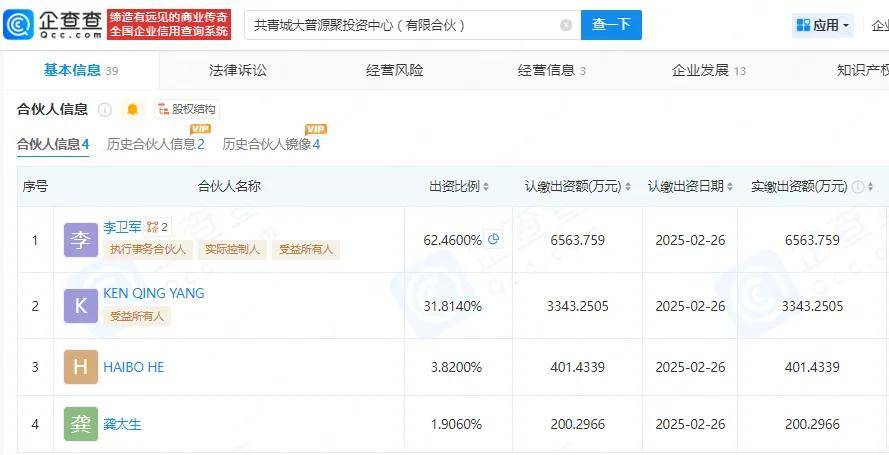Clear the search box text
This screenshot has width=889, height=455.
pyautogui.click(x=566, y=25)
